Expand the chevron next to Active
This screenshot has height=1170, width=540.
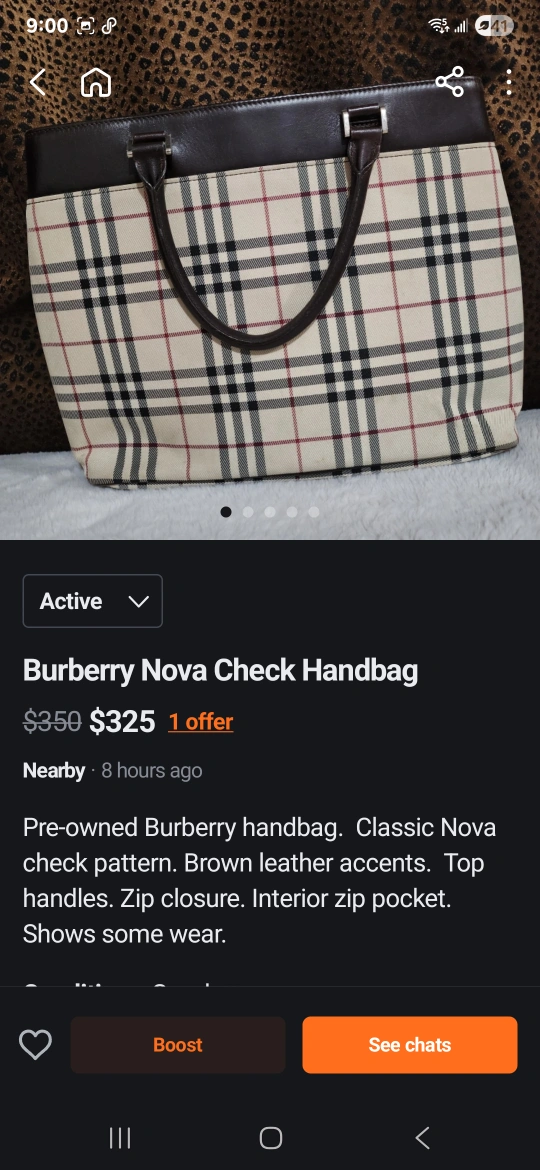pos(139,601)
